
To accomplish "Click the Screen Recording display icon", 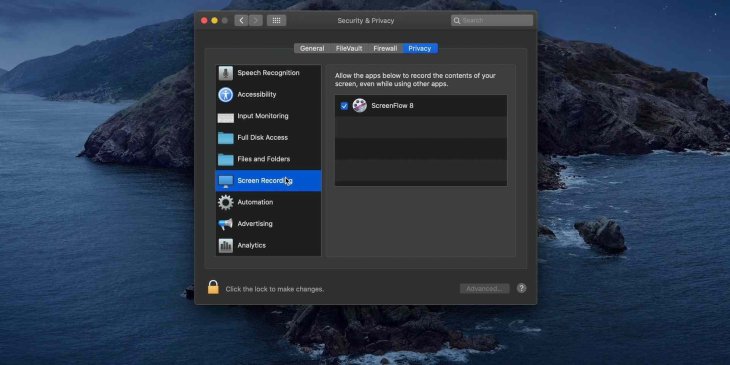I will pyautogui.click(x=226, y=181).
